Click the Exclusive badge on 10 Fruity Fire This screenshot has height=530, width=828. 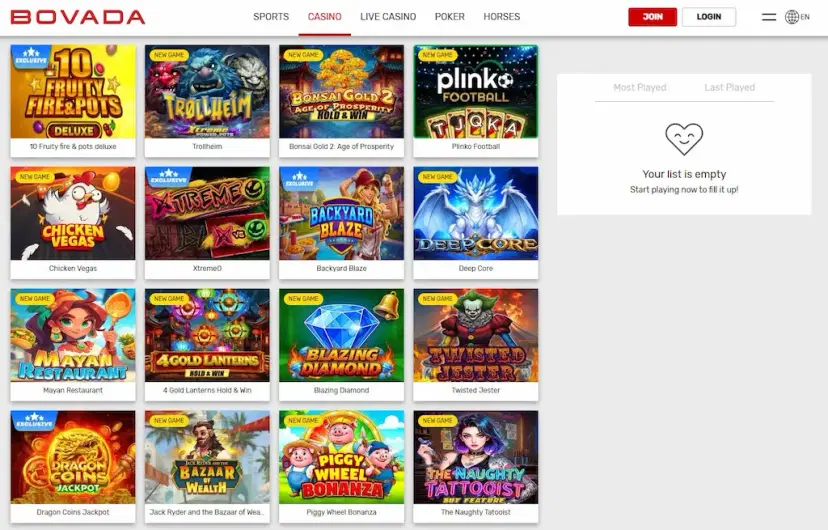pos(32,55)
